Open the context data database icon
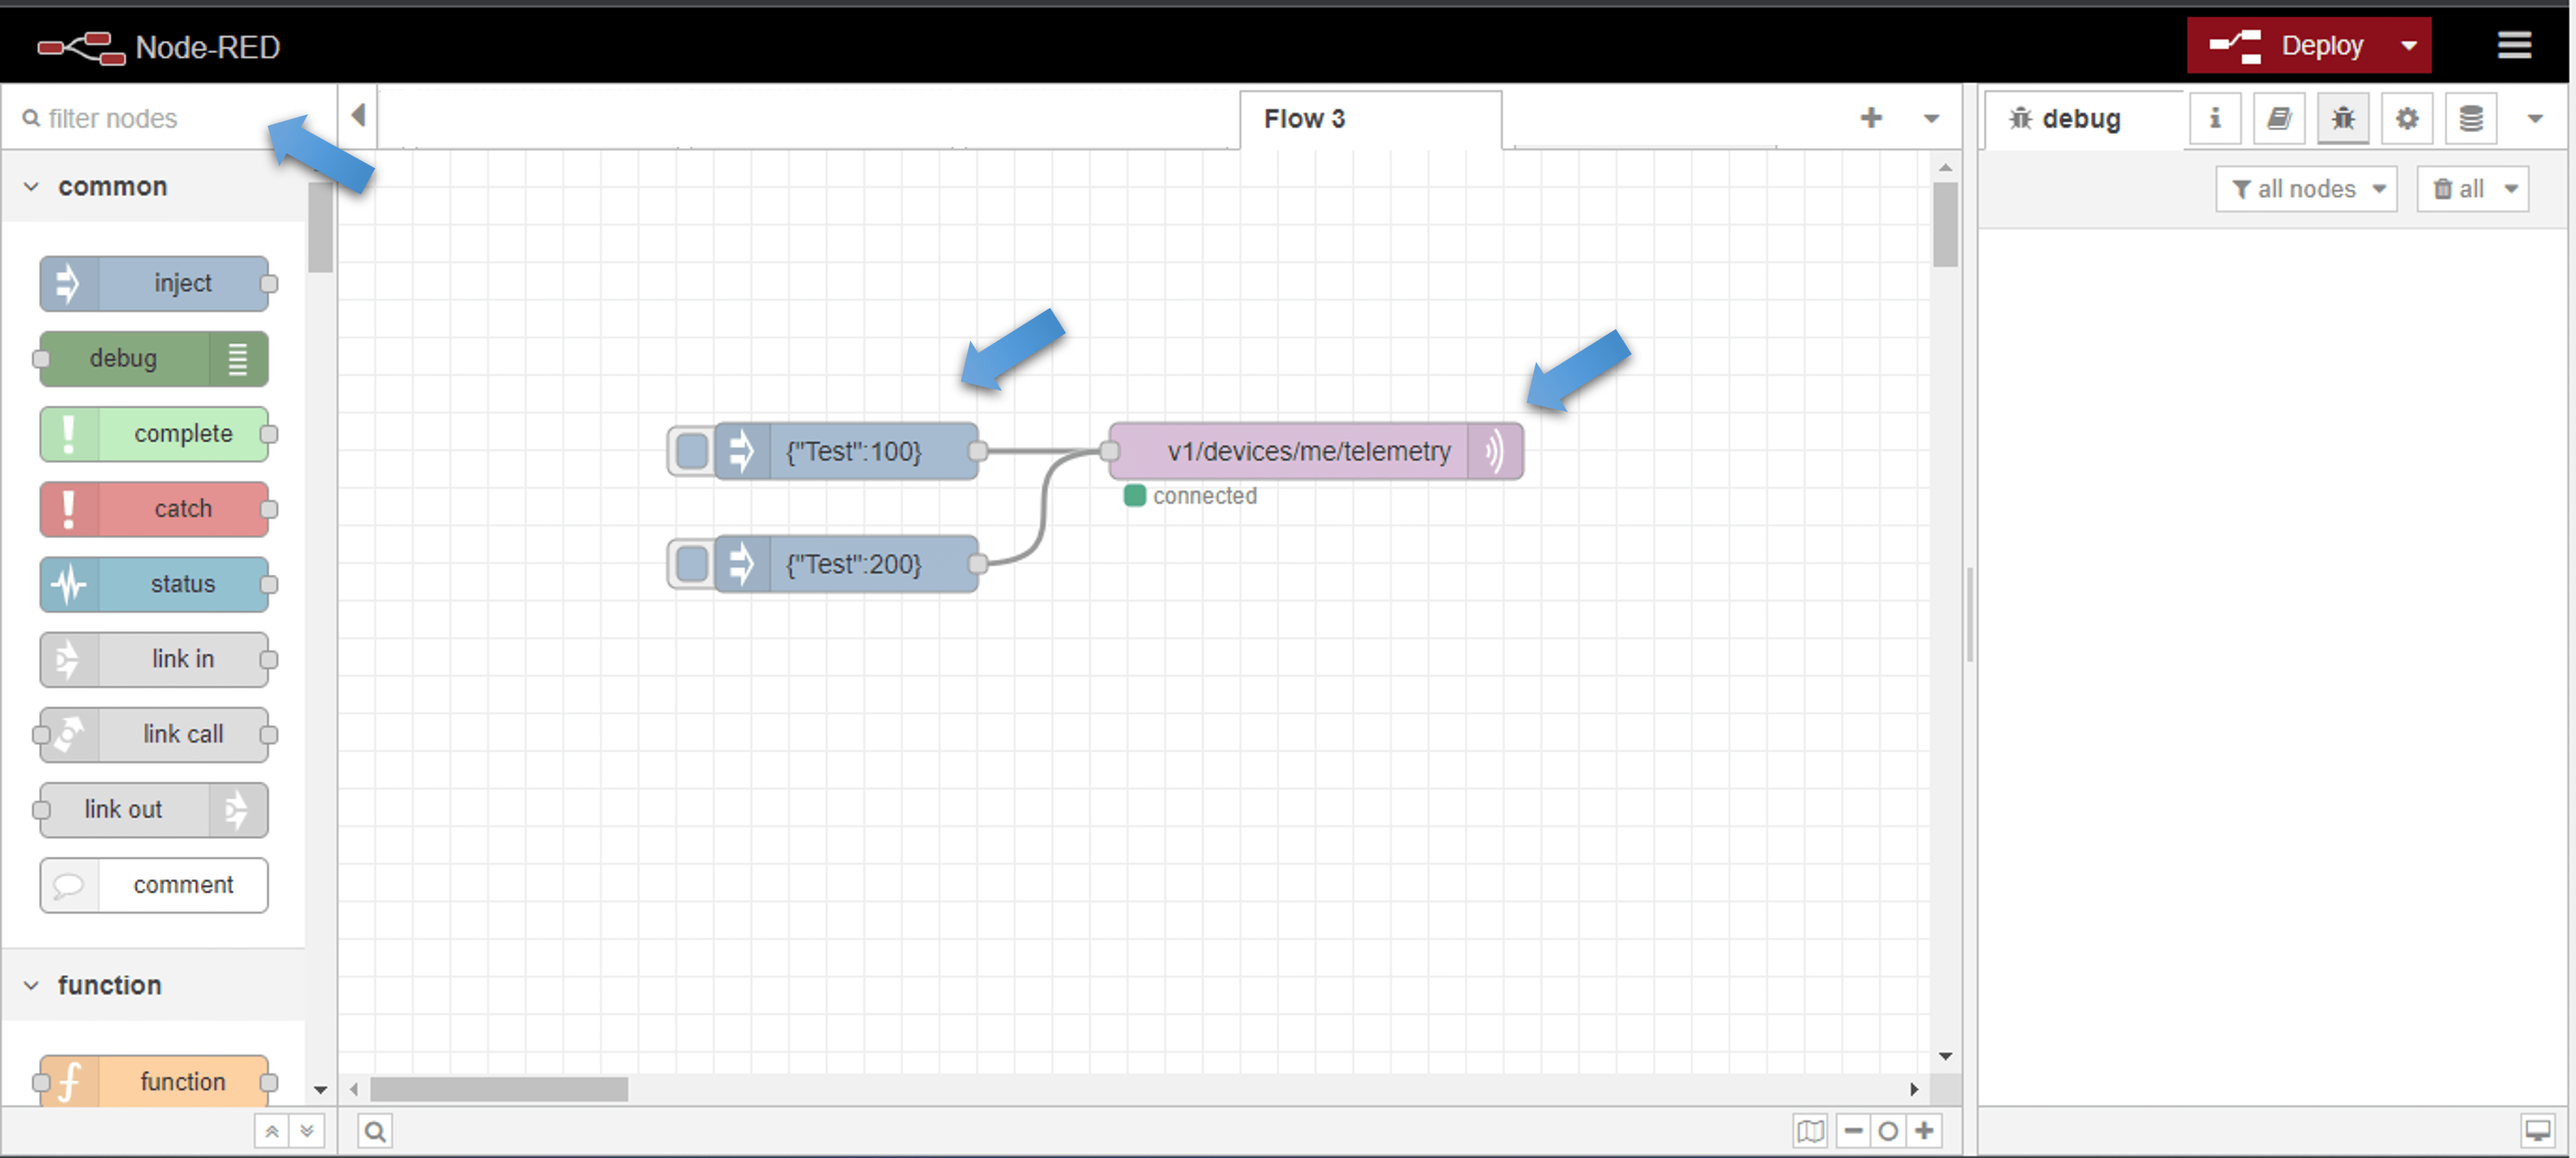Image resolution: width=2576 pixels, height=1158 pixels. (2470, 119)
